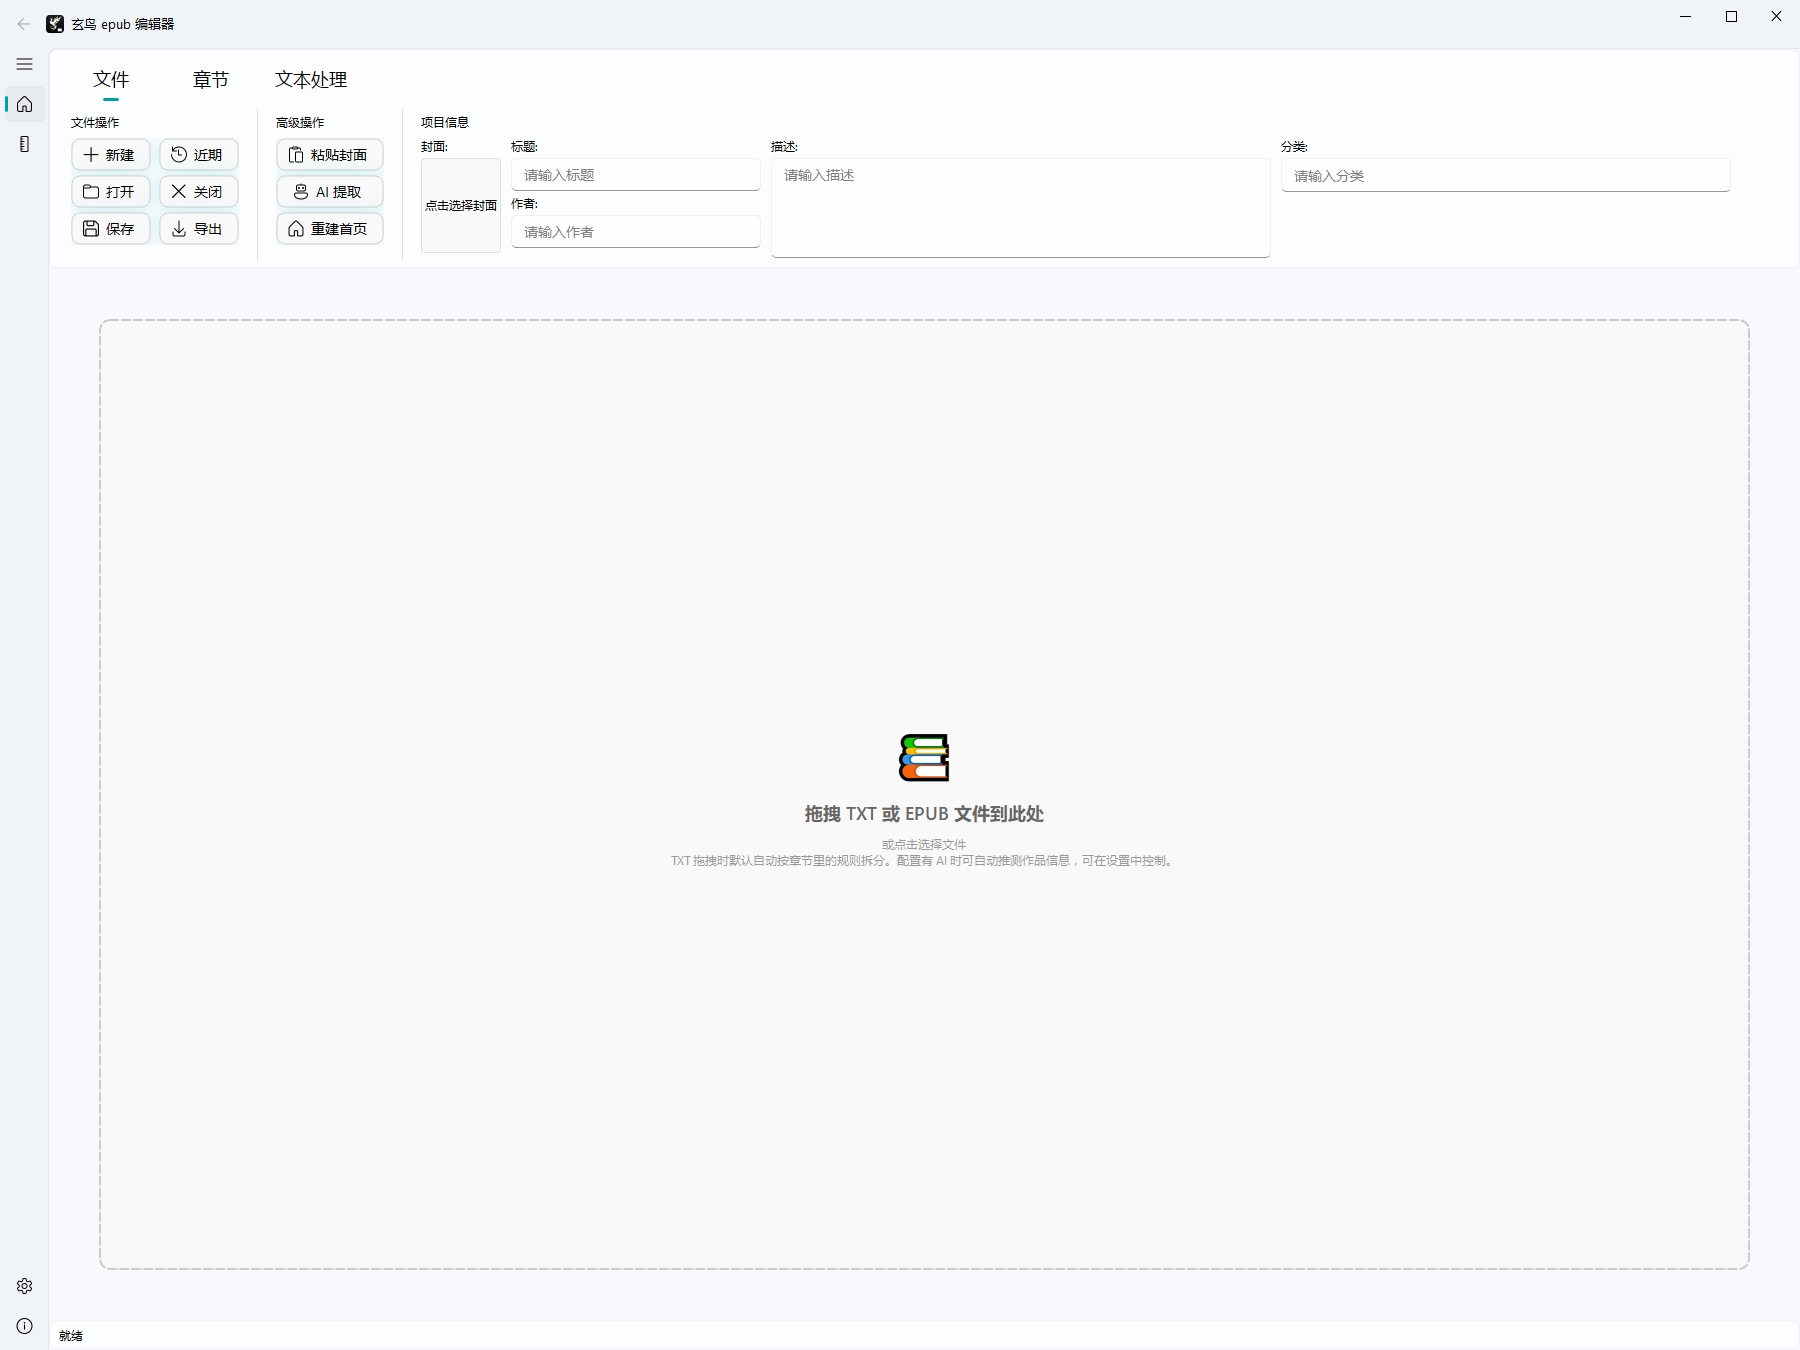Run AI 提取 metadata extraction
This screenshot has width=1800, height=1350.
tap(329, 192)
